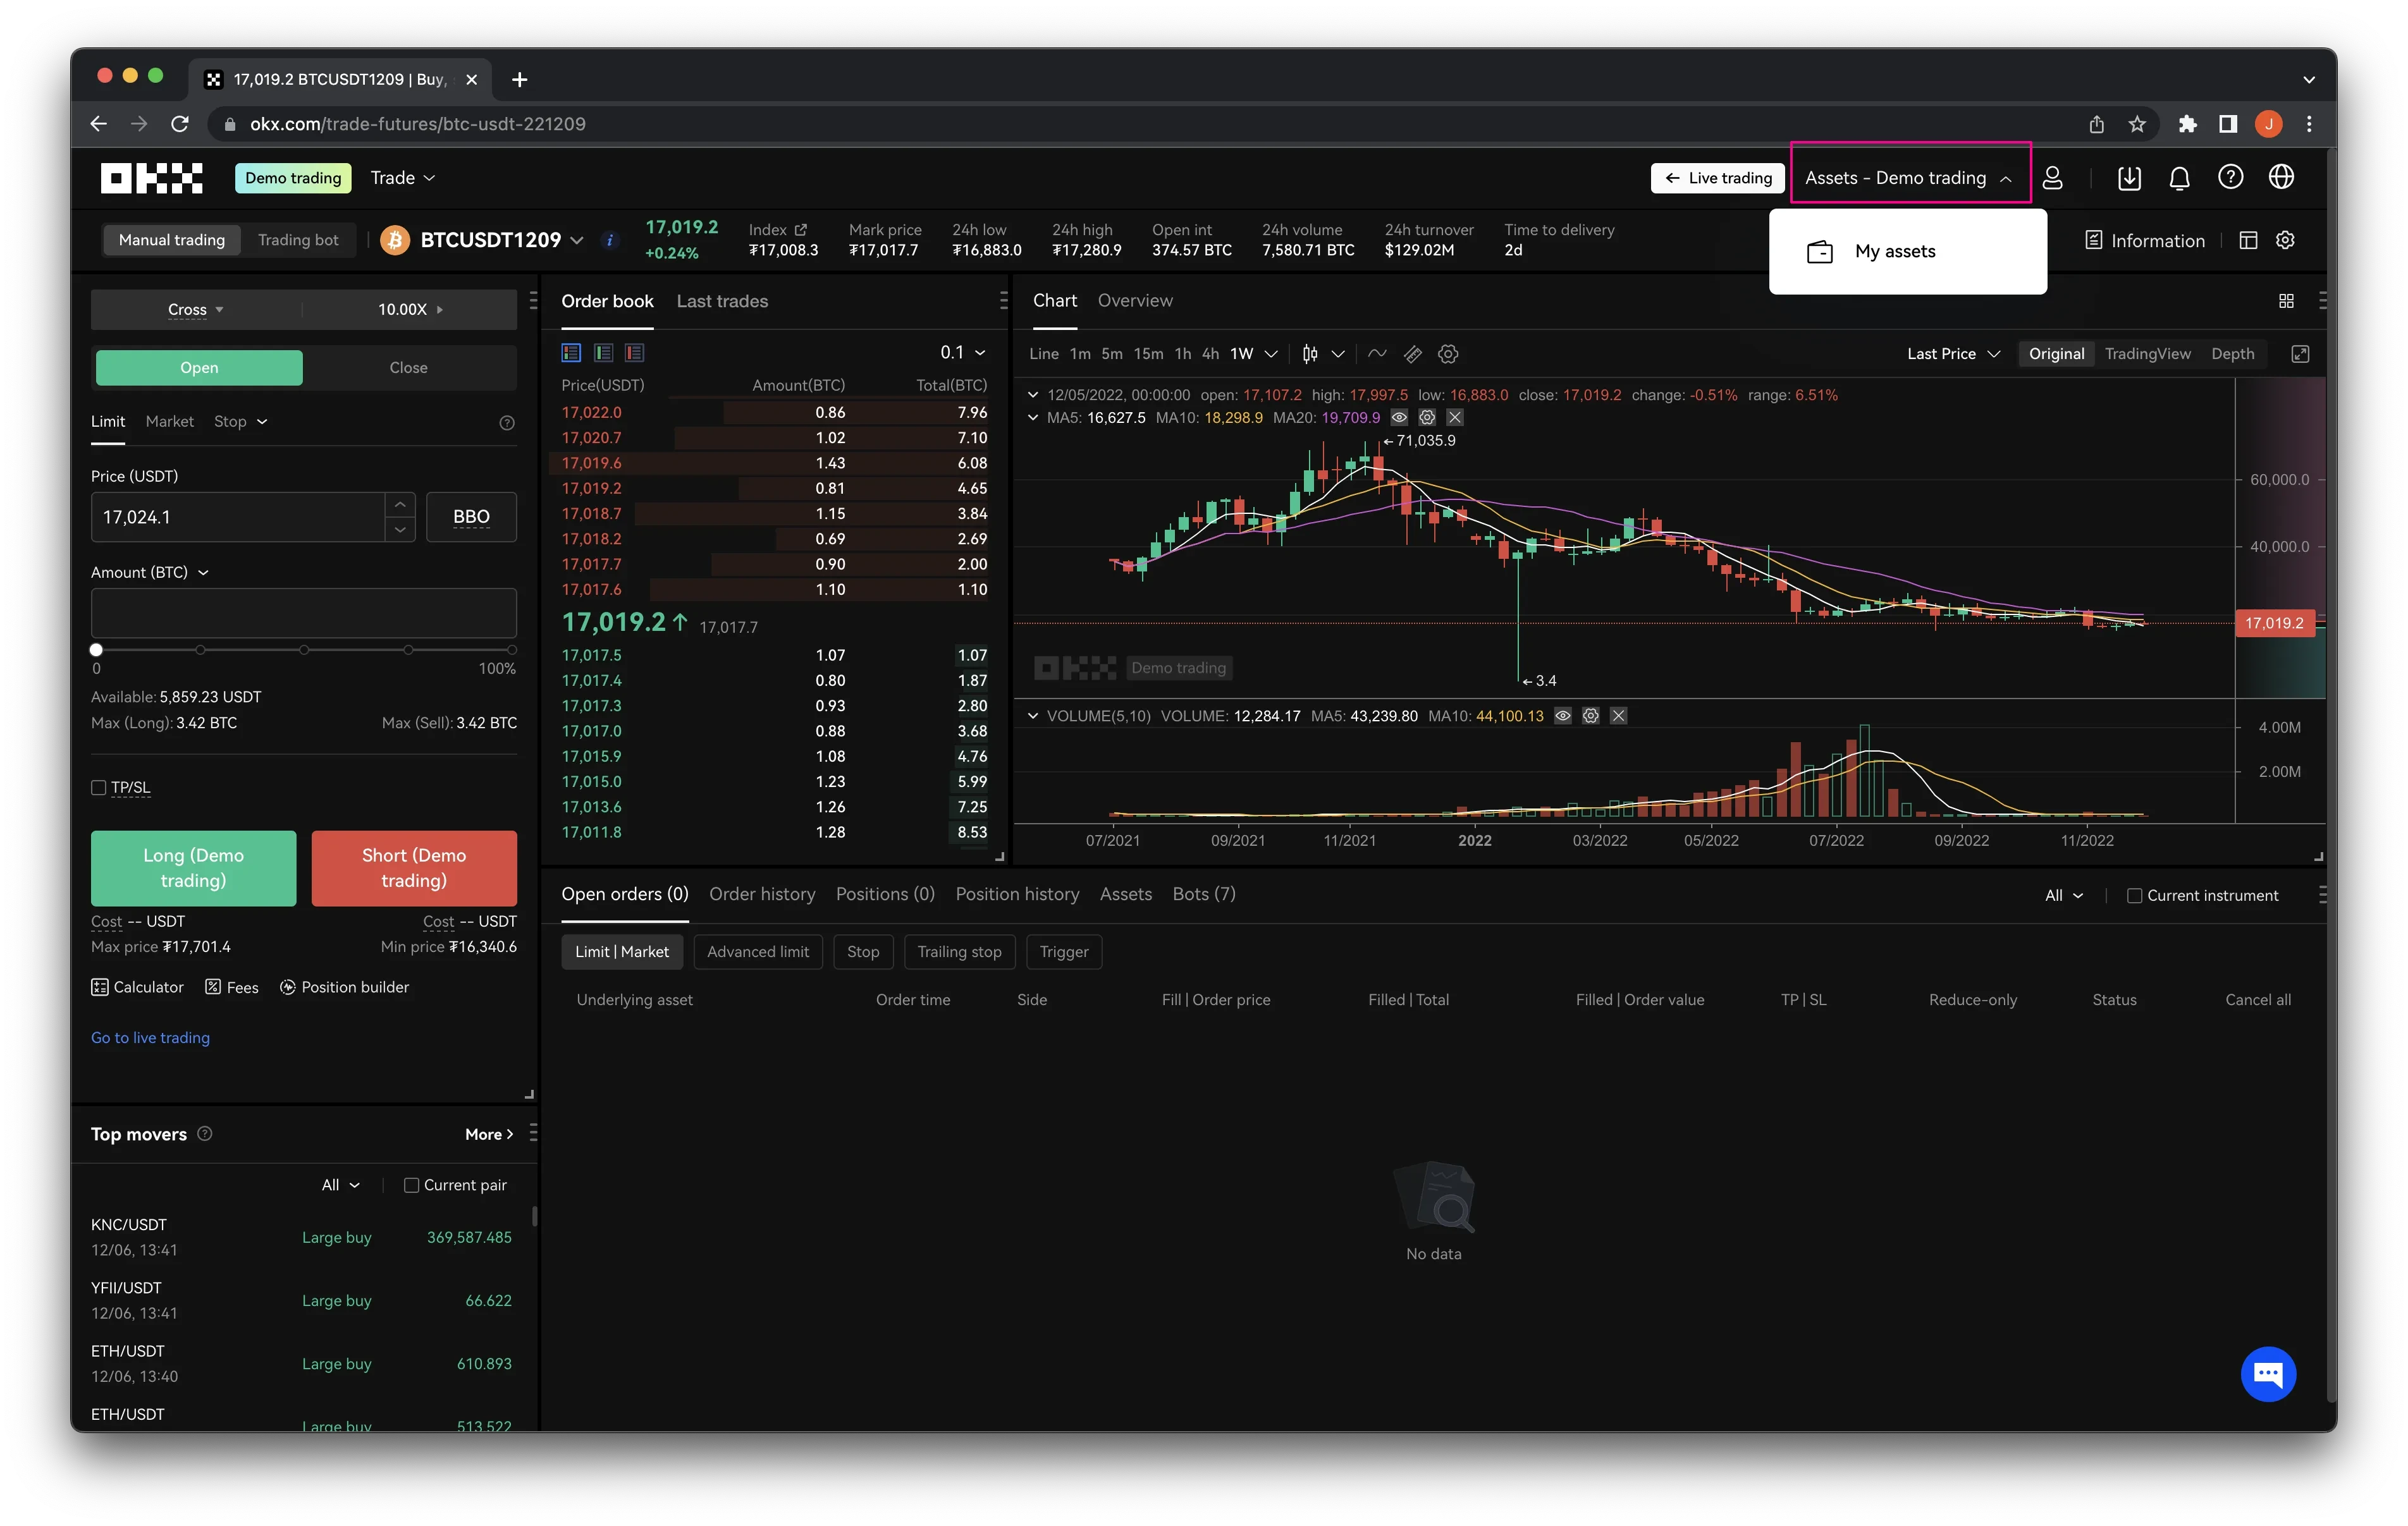
Task: Select the fullscreen expand chart icon
Action: (x=2301, y=354)
